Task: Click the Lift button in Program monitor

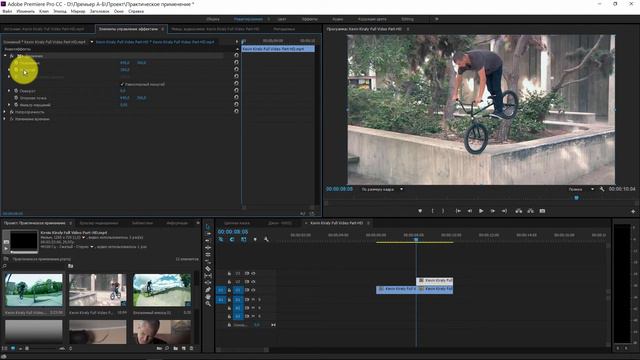Action: click(519, 211)
